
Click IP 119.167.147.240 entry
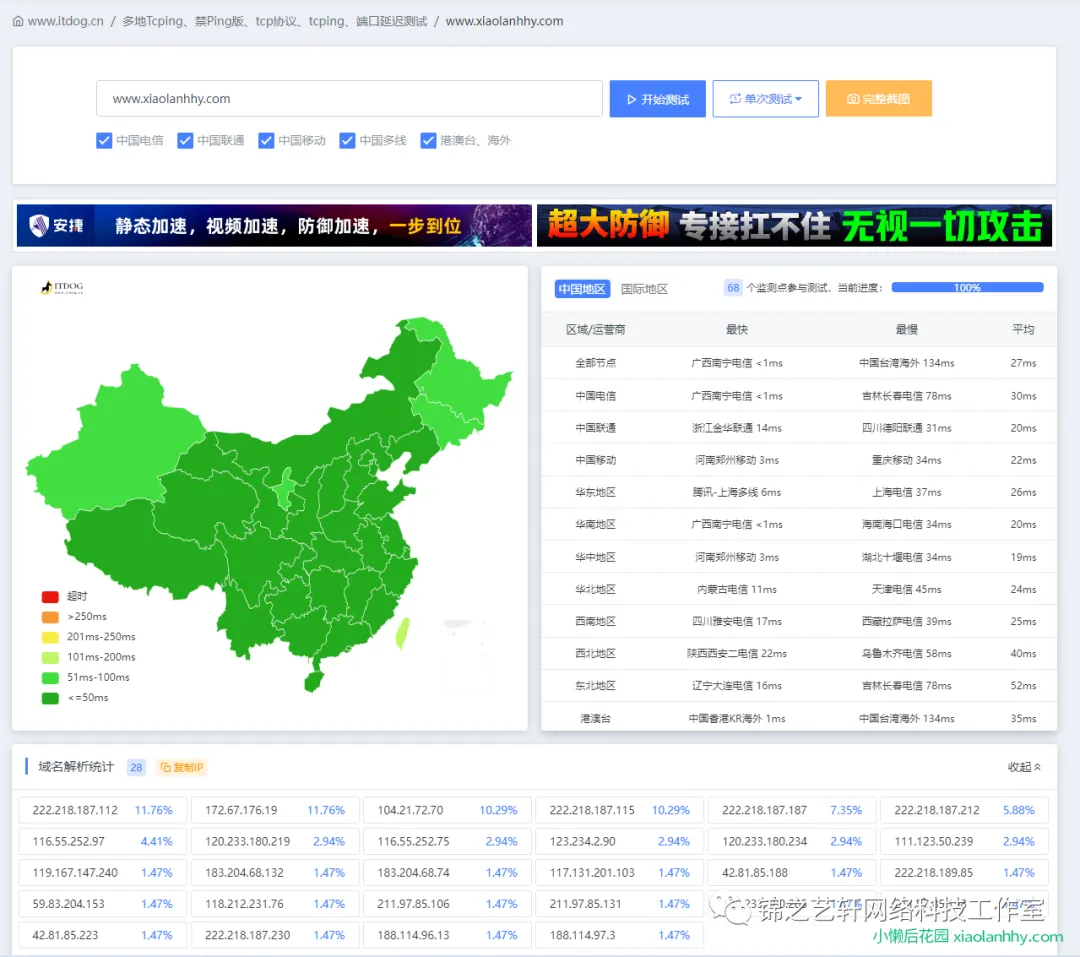click(103, 872)
